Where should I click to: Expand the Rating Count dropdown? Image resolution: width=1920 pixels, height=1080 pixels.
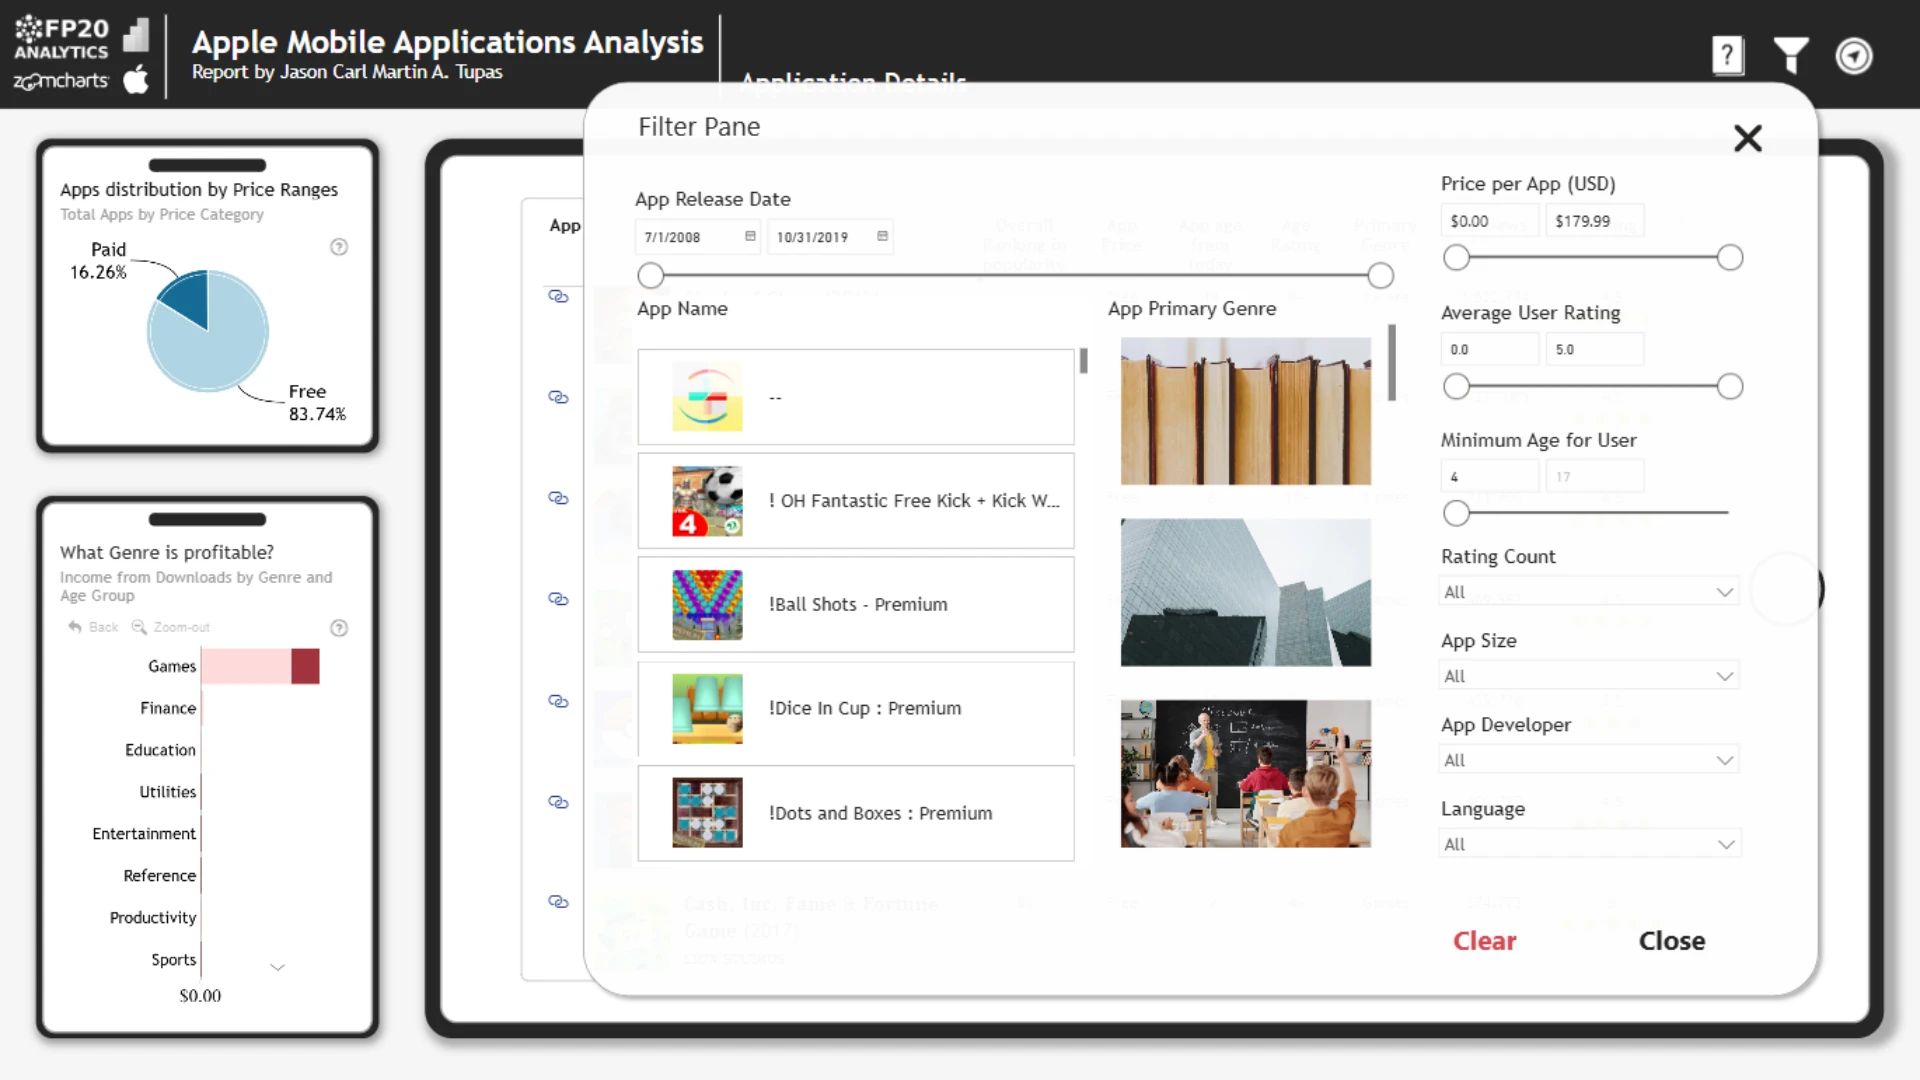click(1724, 592)
